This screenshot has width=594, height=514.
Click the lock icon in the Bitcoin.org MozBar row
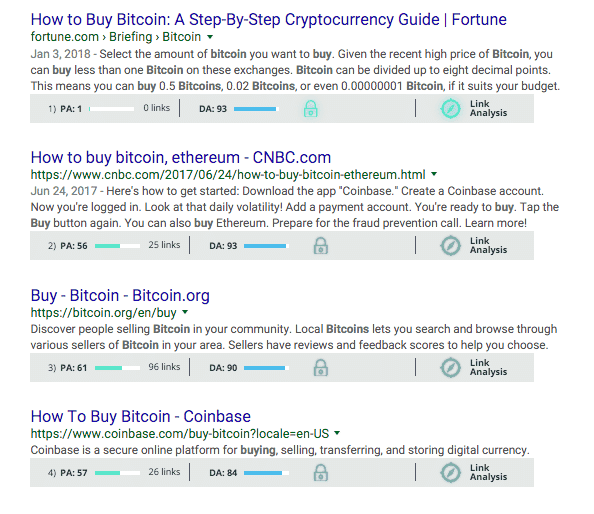click(320, 368)
